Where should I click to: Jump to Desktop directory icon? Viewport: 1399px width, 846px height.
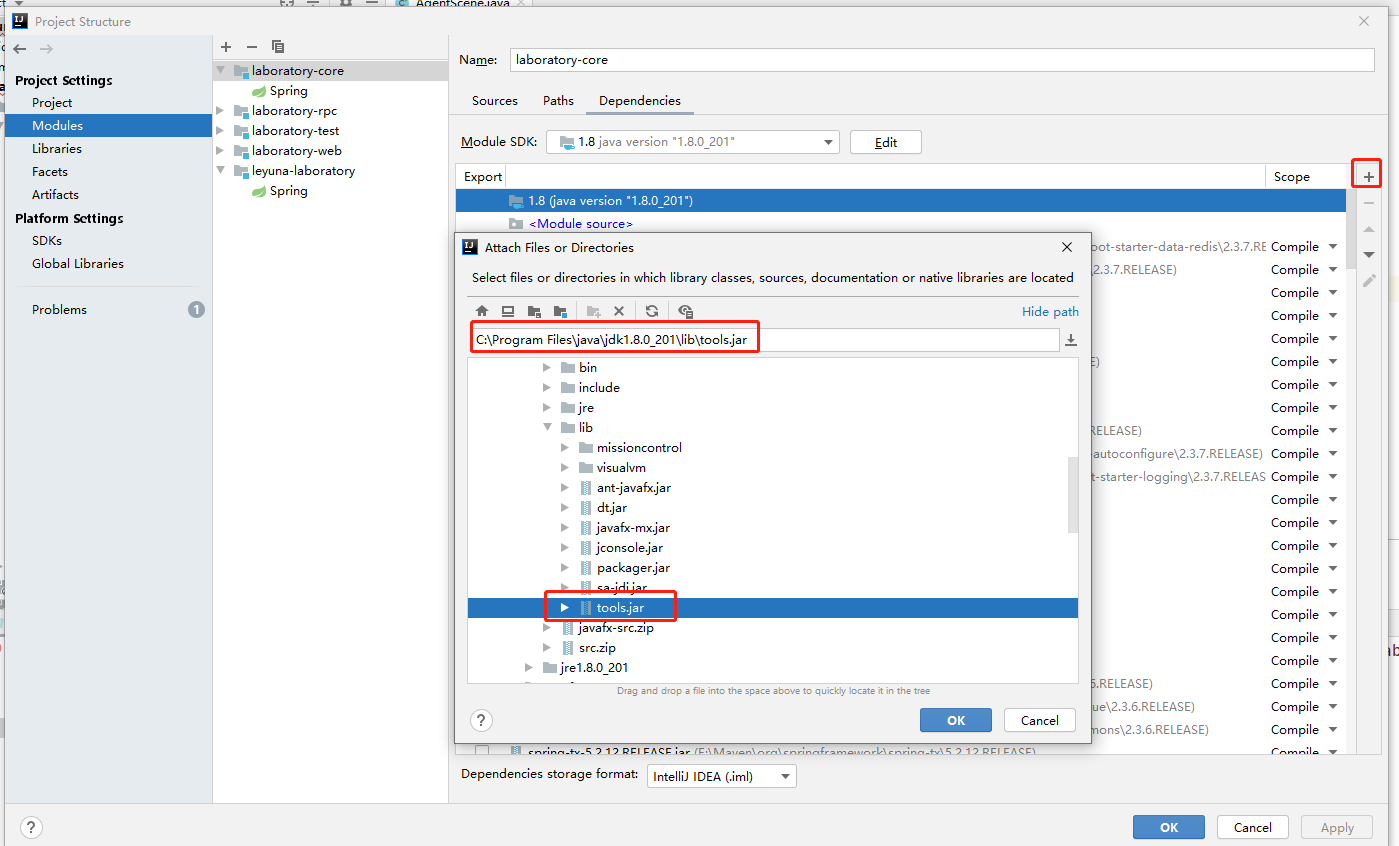pos(508,311)
